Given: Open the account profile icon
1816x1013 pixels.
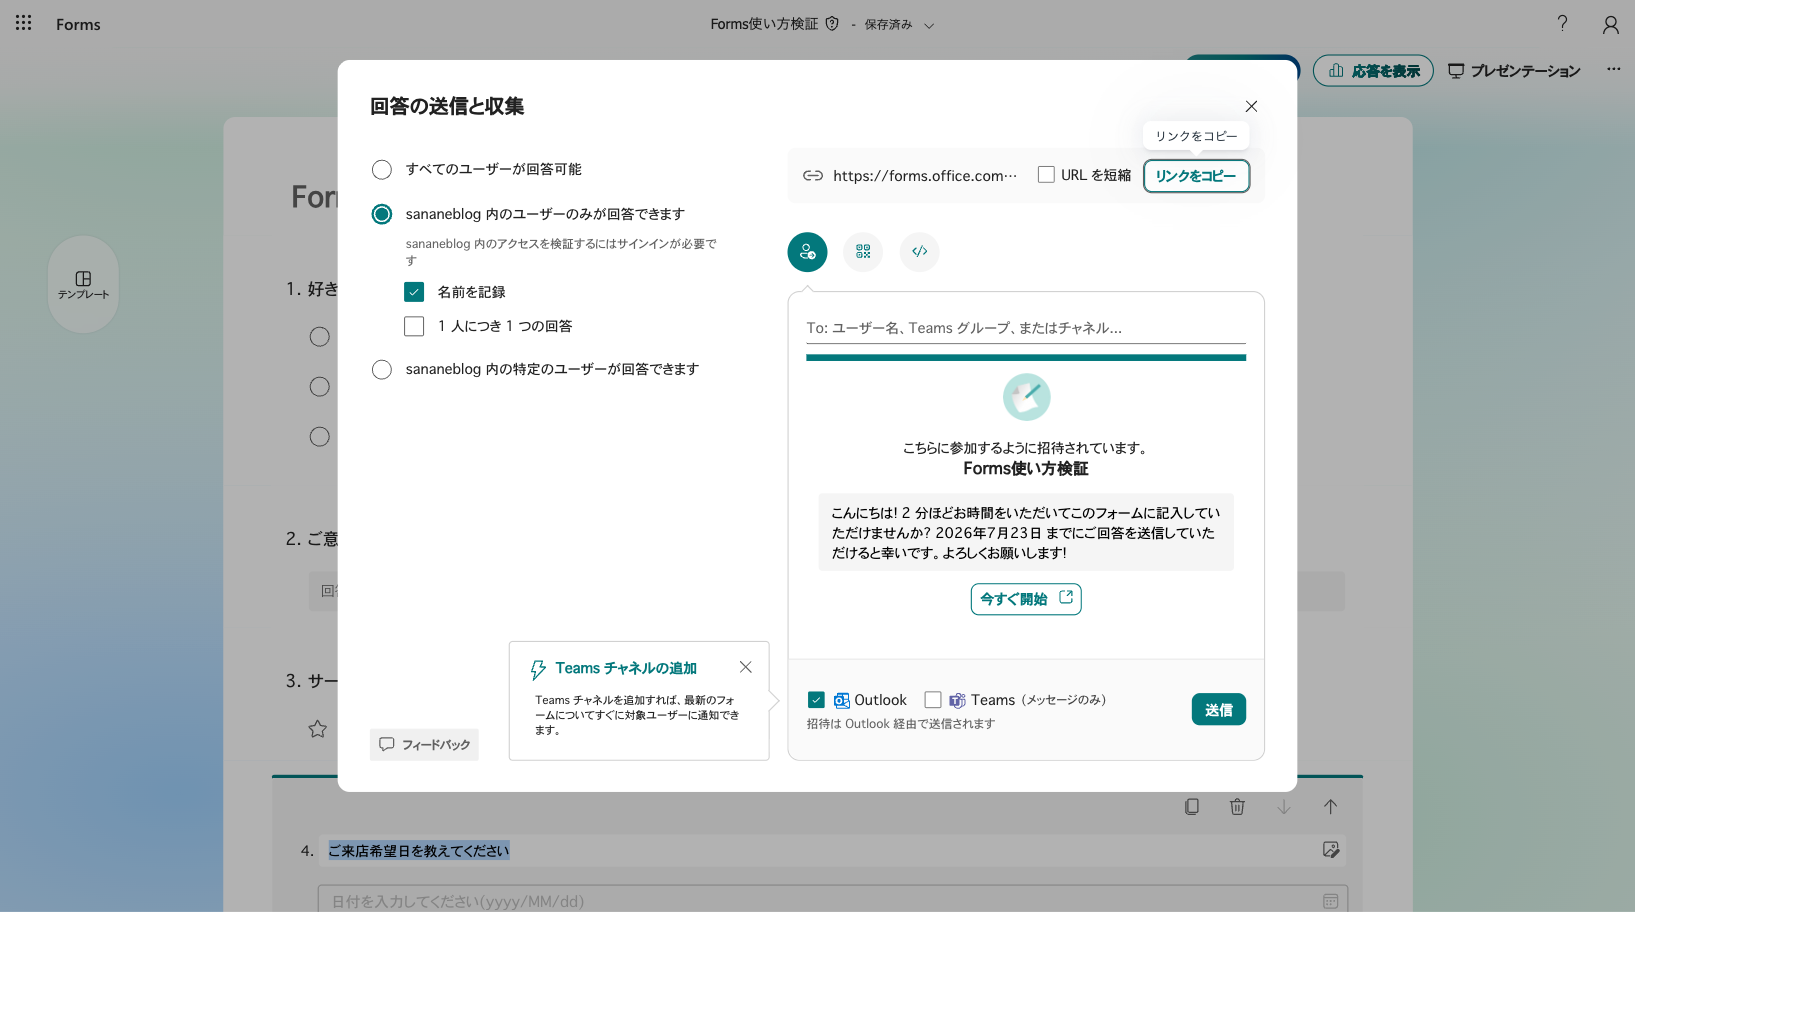Looking at the screenshot, I should pos(1610,24).
